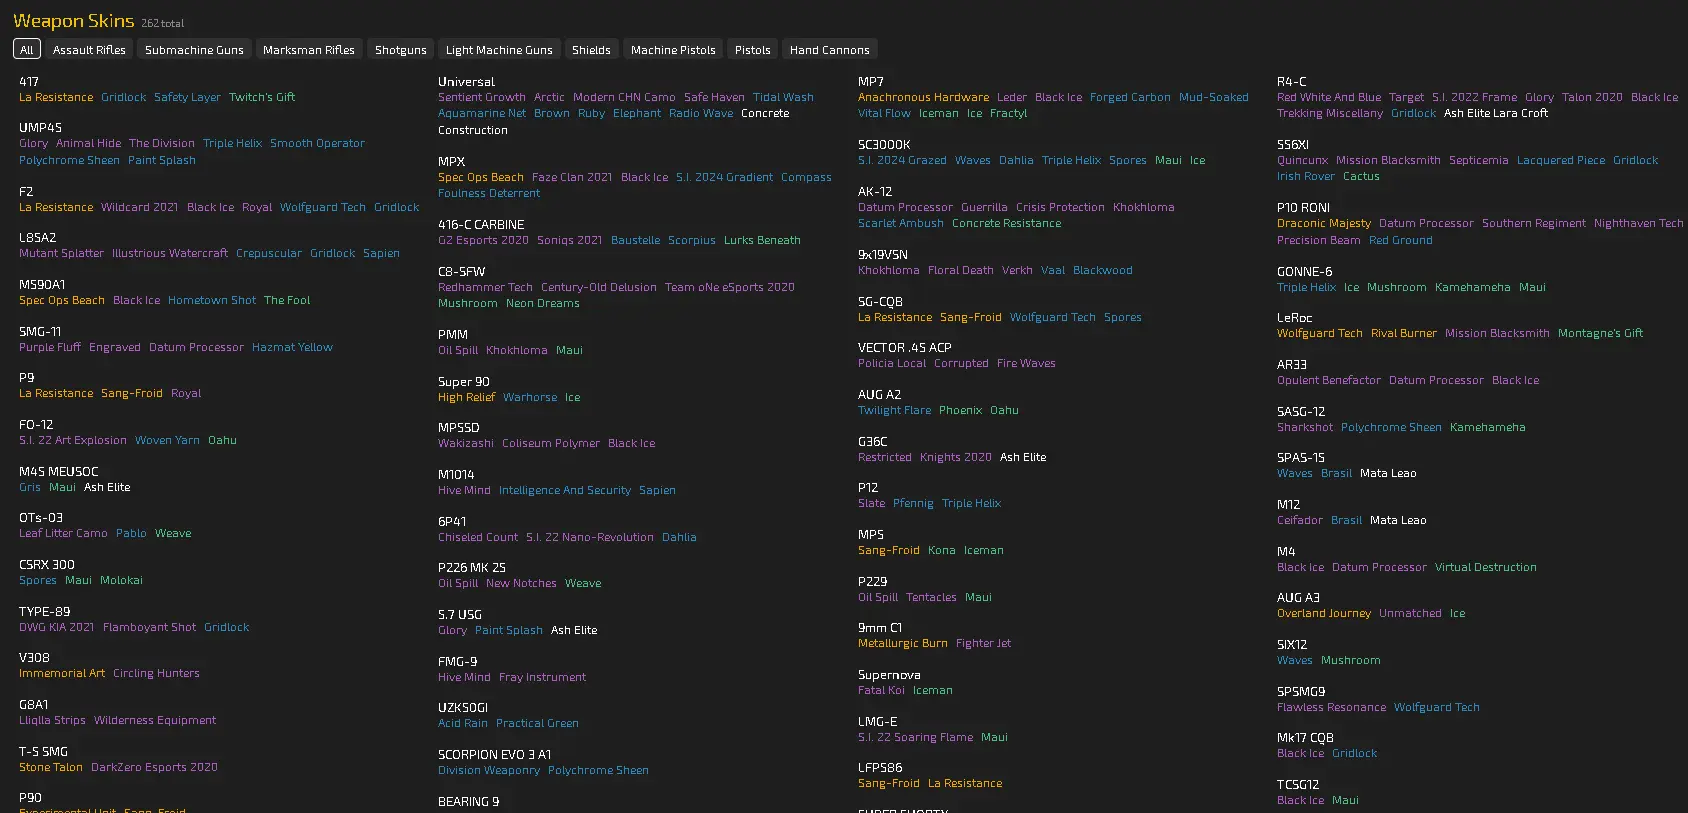View the Flawless Resonance skin
1688x813 pixels.
(x=1332, y=707)
